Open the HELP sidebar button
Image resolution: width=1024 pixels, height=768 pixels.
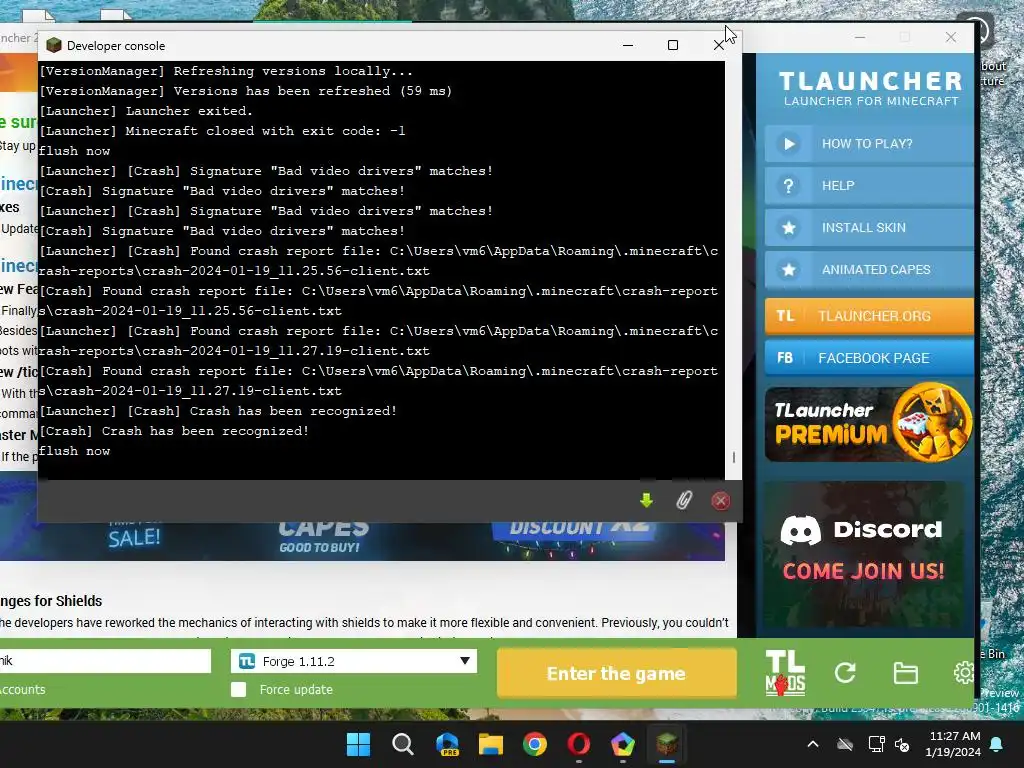point(869,185)
